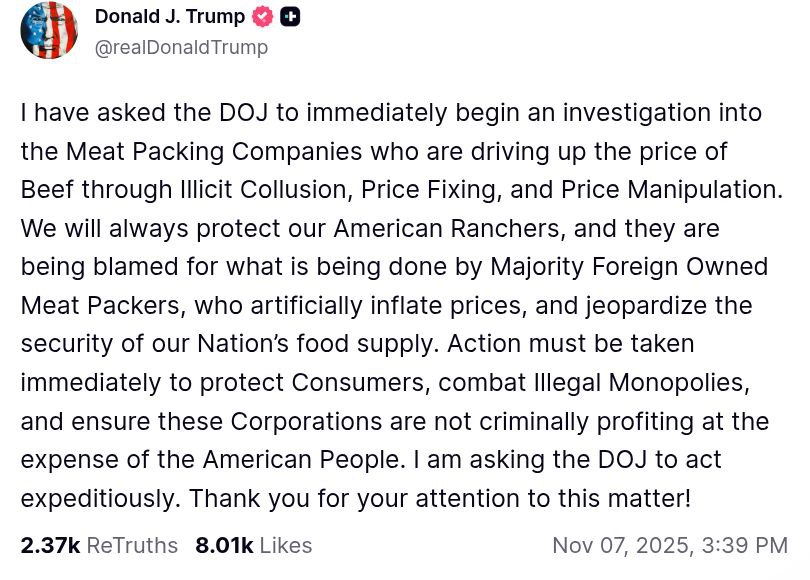
Task: Click the black plus badge beside the name
Action: pyautogui.click(x=290, y=17)
